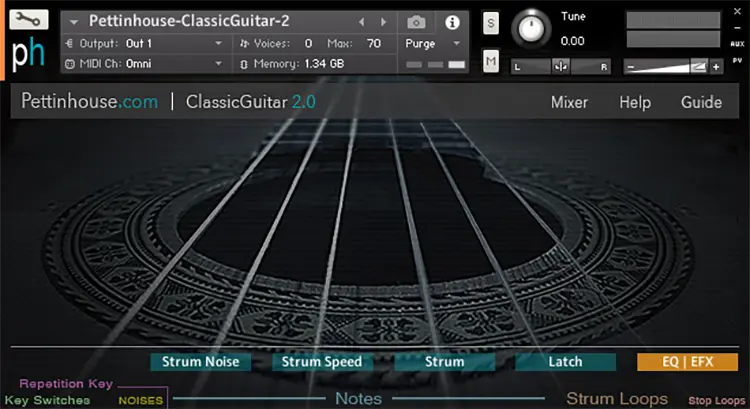Click the Max voices value 70

(374, 44)
